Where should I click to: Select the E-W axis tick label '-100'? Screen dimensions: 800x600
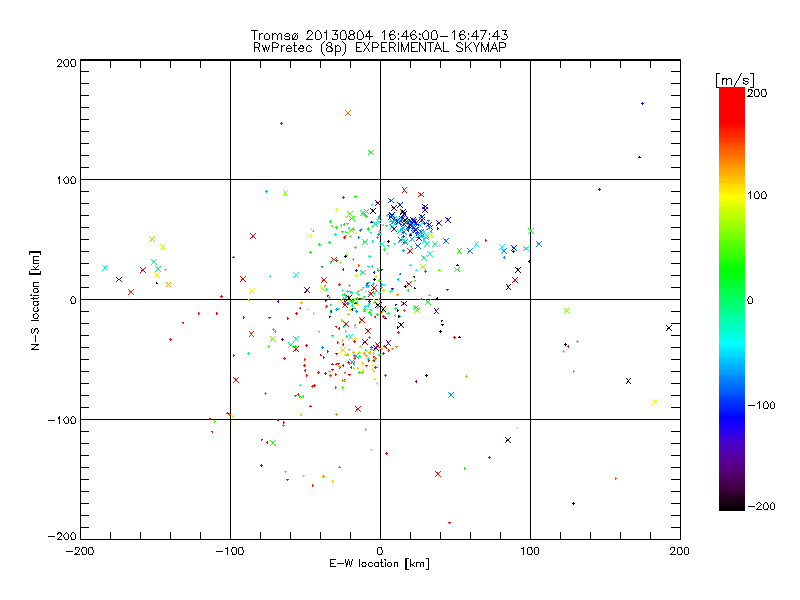pos(230,551)
